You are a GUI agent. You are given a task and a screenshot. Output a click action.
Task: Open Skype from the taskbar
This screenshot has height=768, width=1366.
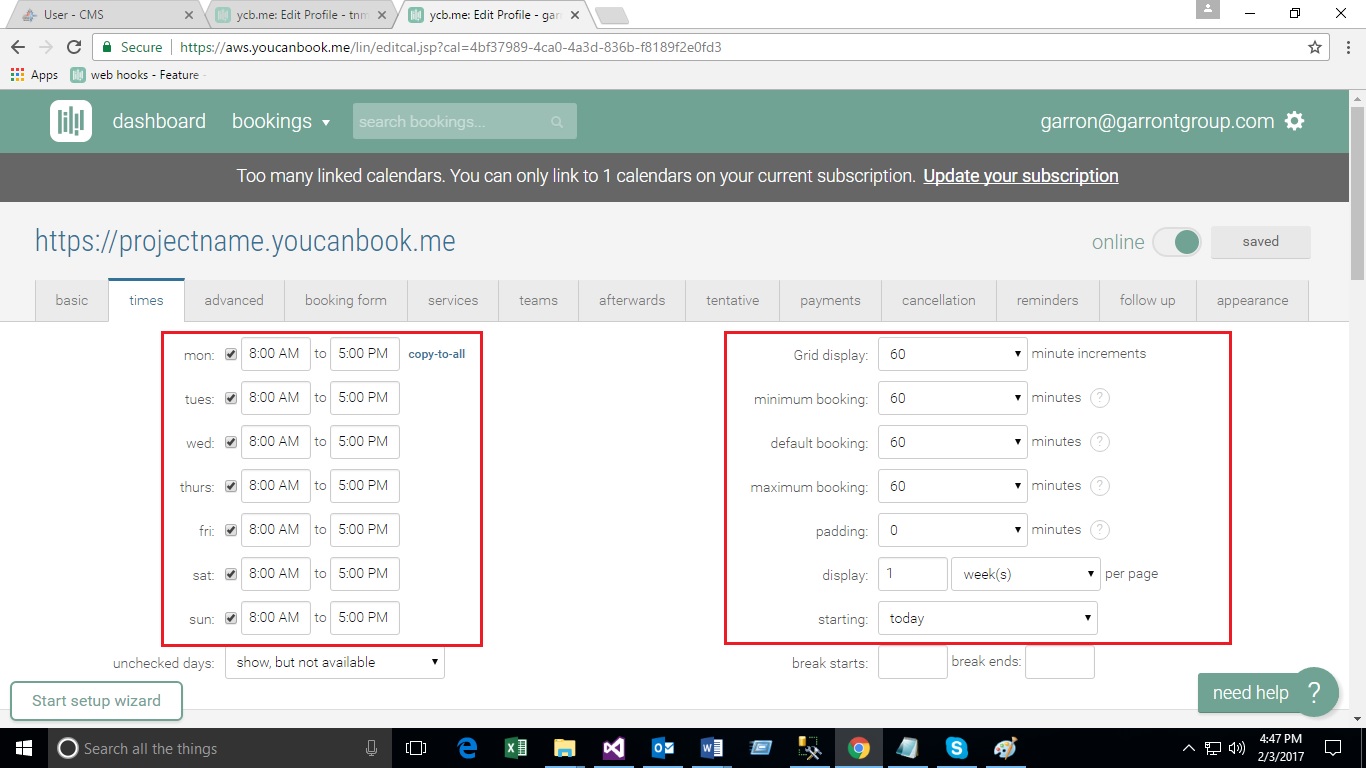coord(957,748)
